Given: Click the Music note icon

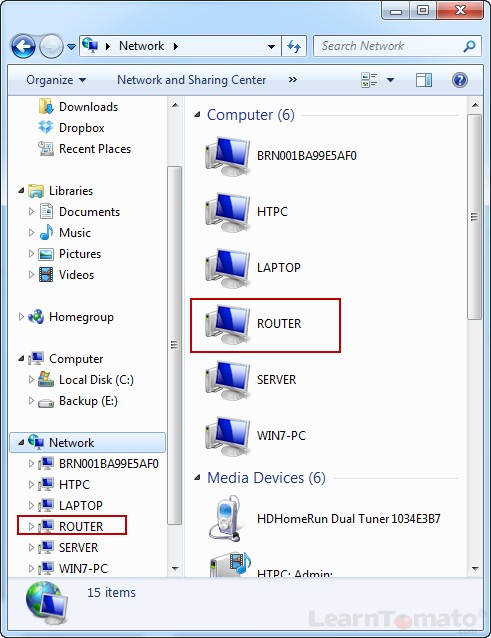Looking at the screenshot, I should [46, 232].
